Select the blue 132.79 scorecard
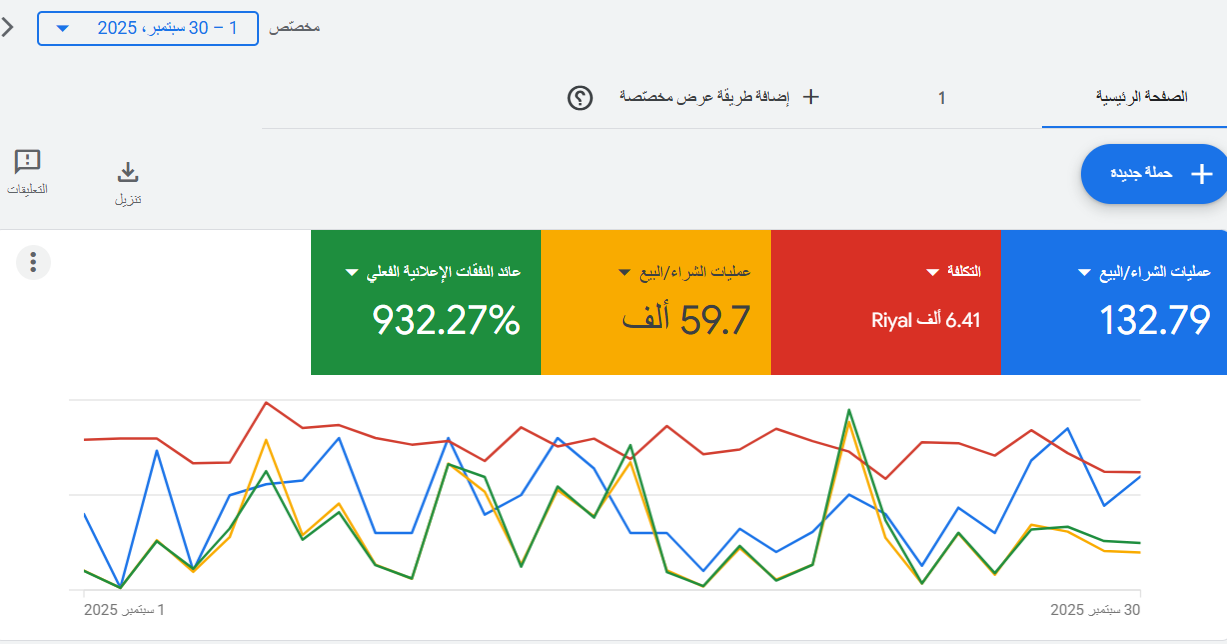1227x644 pixels. pos(1114,302)
